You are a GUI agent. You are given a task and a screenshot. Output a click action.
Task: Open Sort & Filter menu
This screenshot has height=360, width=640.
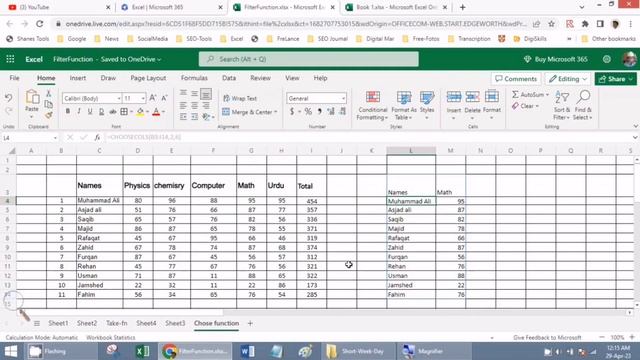562,105
